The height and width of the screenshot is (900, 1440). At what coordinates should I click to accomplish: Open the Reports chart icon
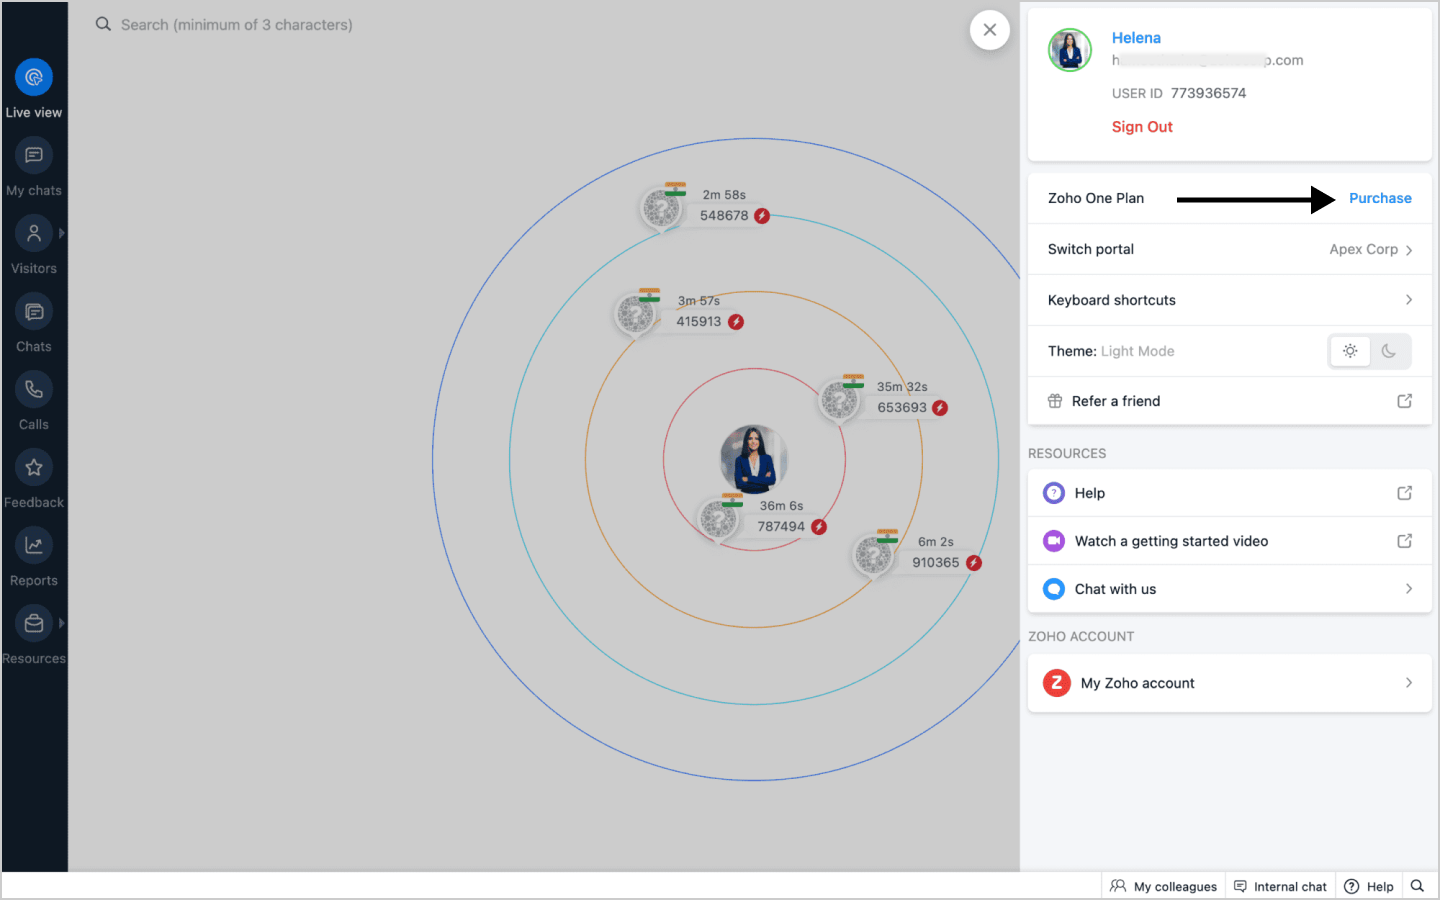34,545
